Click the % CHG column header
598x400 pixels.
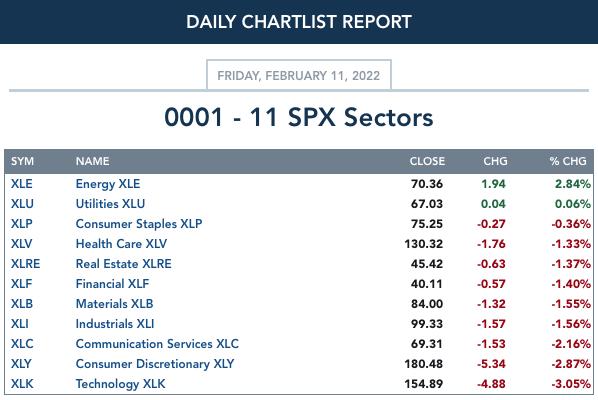[x=568, y=161]
